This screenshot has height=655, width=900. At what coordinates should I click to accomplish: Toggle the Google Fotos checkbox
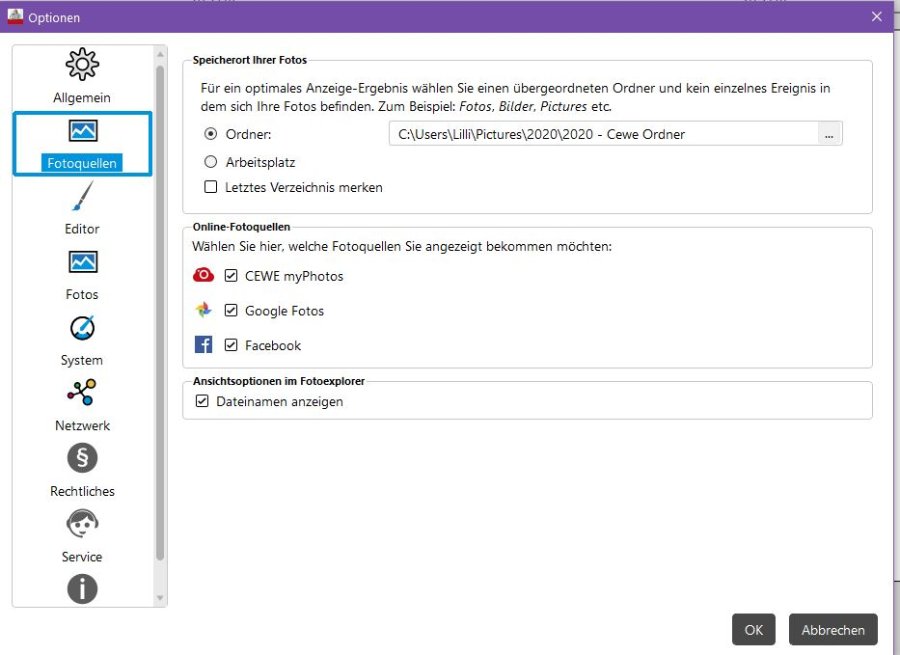[232, 311]
